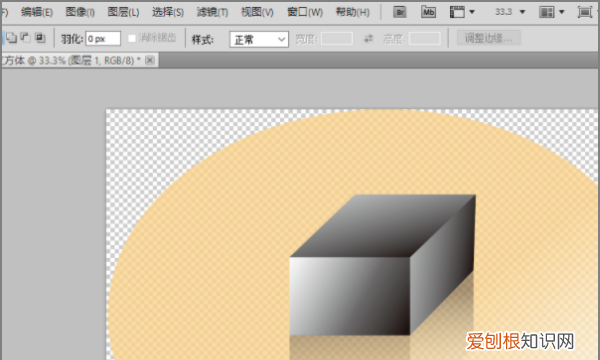
Task: Select the add to selection icon
Action: [11, 37]
